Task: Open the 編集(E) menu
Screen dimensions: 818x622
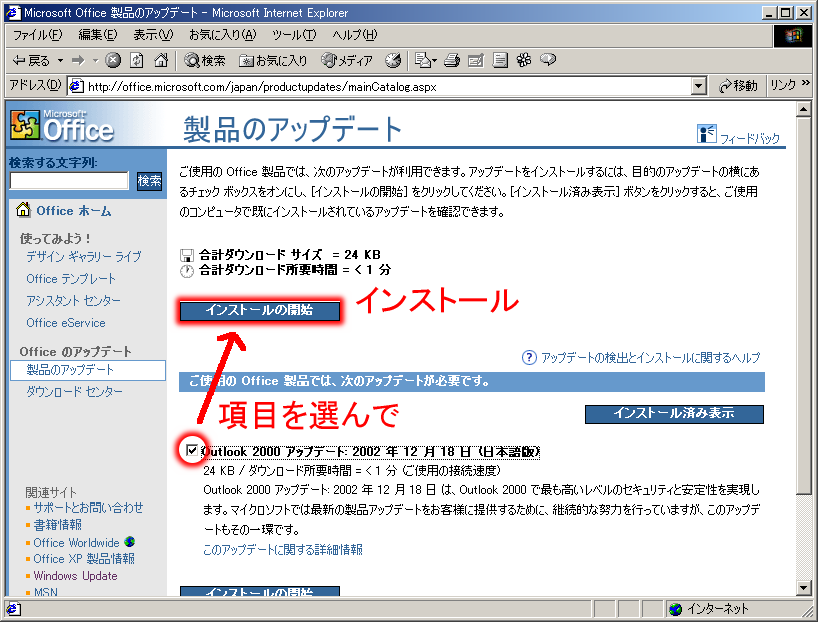Action: (98, 35)
